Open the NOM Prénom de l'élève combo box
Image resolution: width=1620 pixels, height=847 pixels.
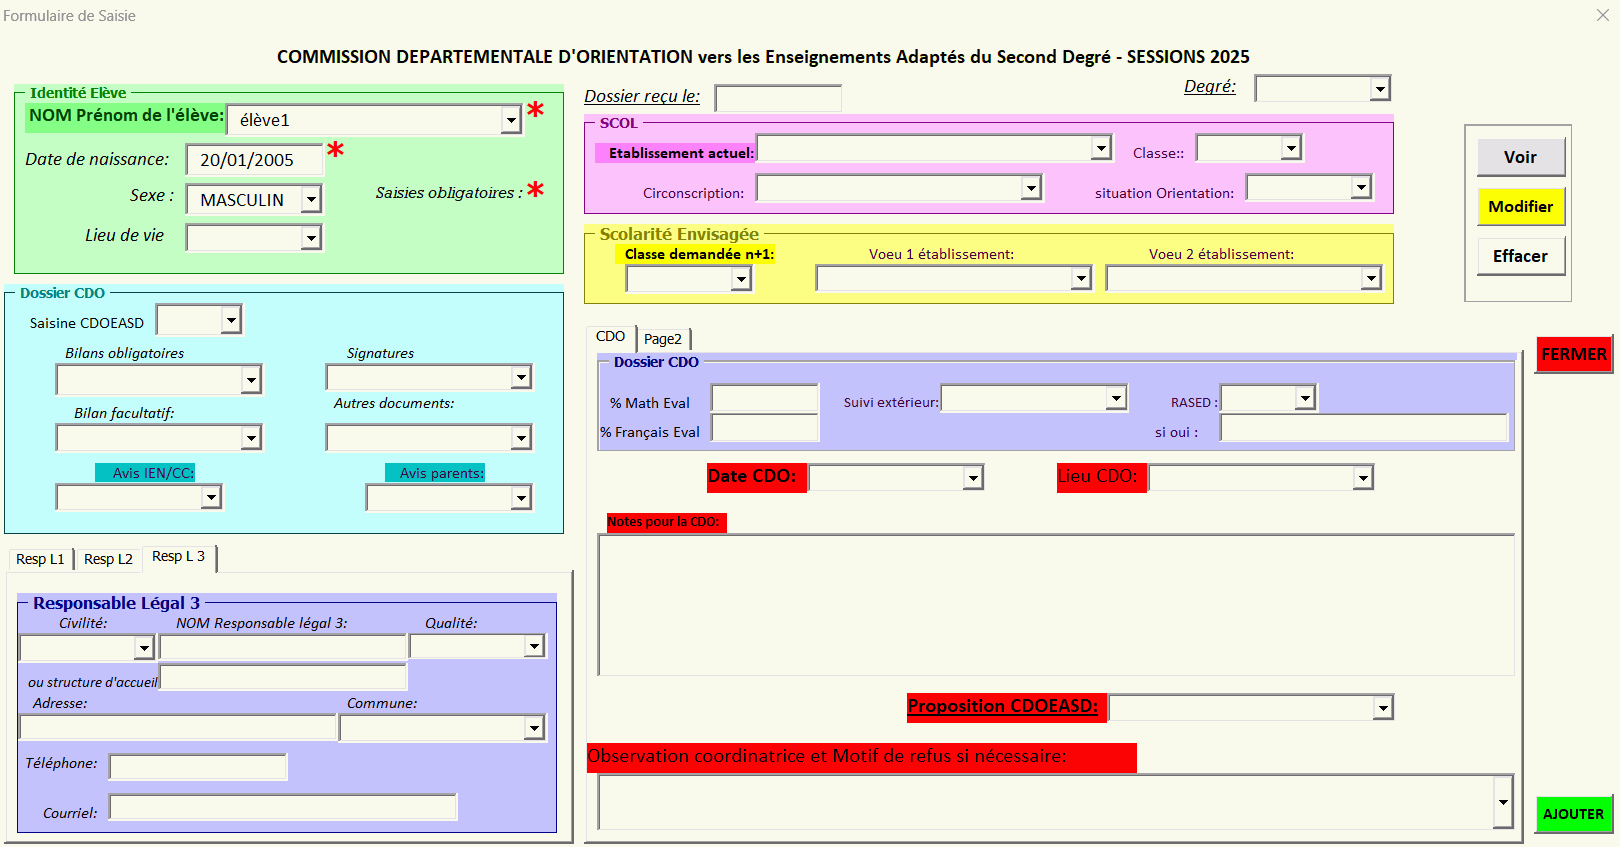(x=511, y=121)
